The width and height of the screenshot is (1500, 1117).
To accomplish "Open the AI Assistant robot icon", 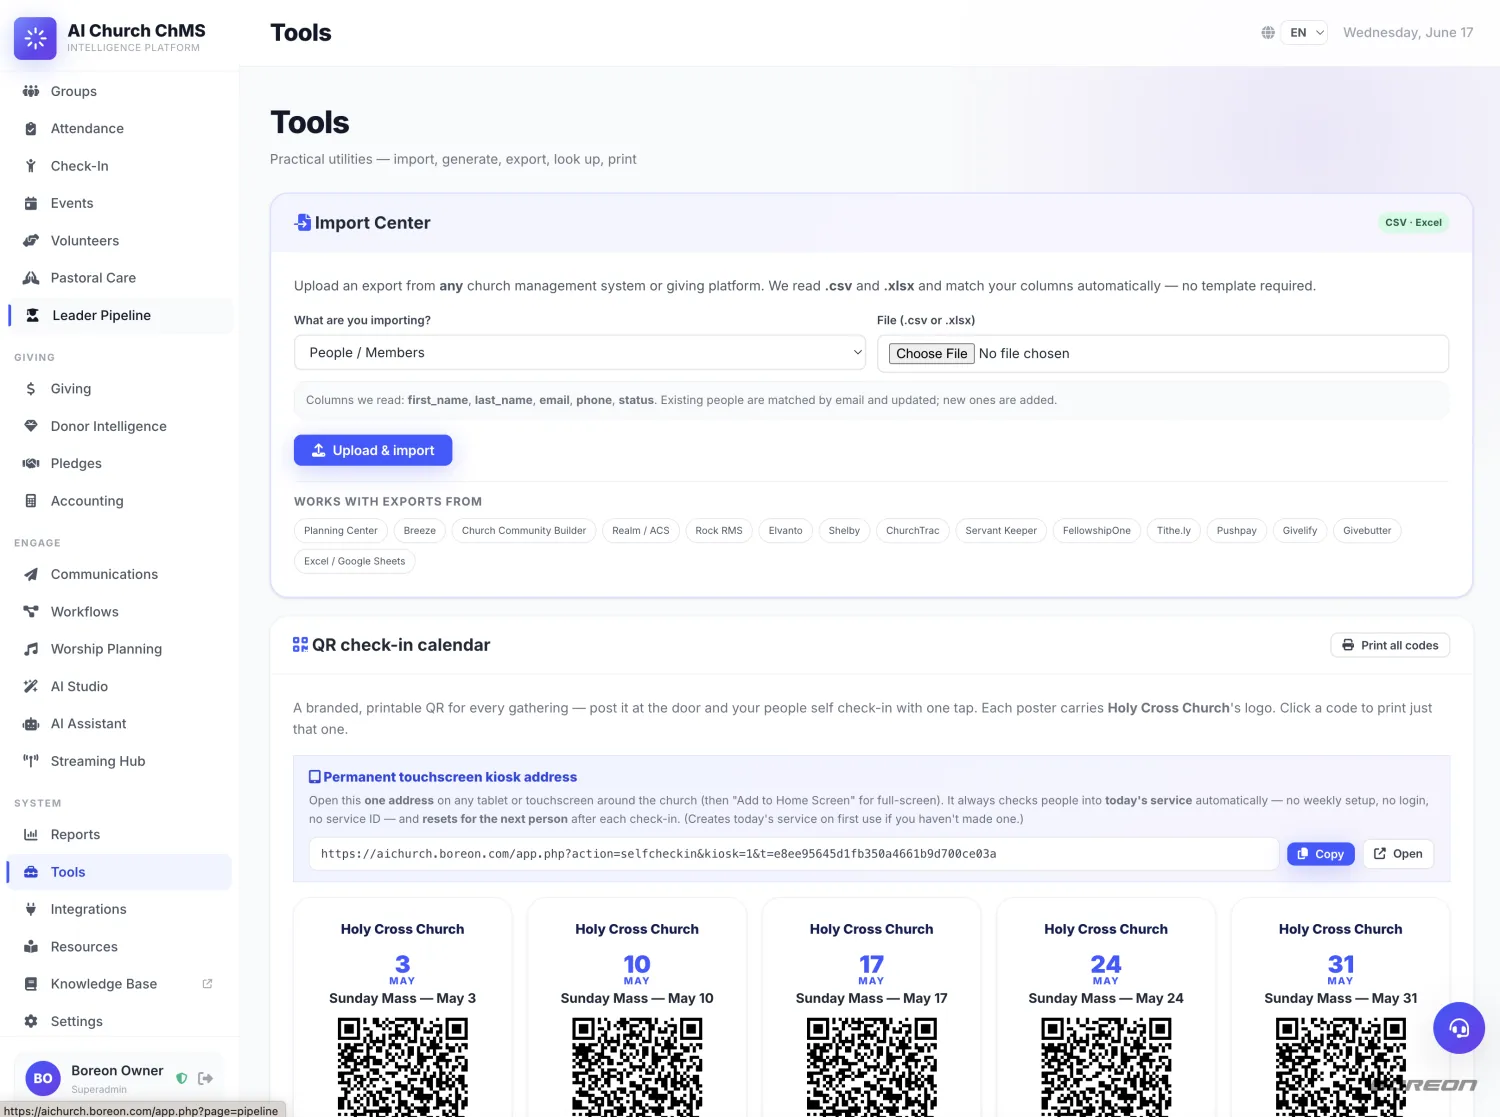I will click(x=31, y=724).
